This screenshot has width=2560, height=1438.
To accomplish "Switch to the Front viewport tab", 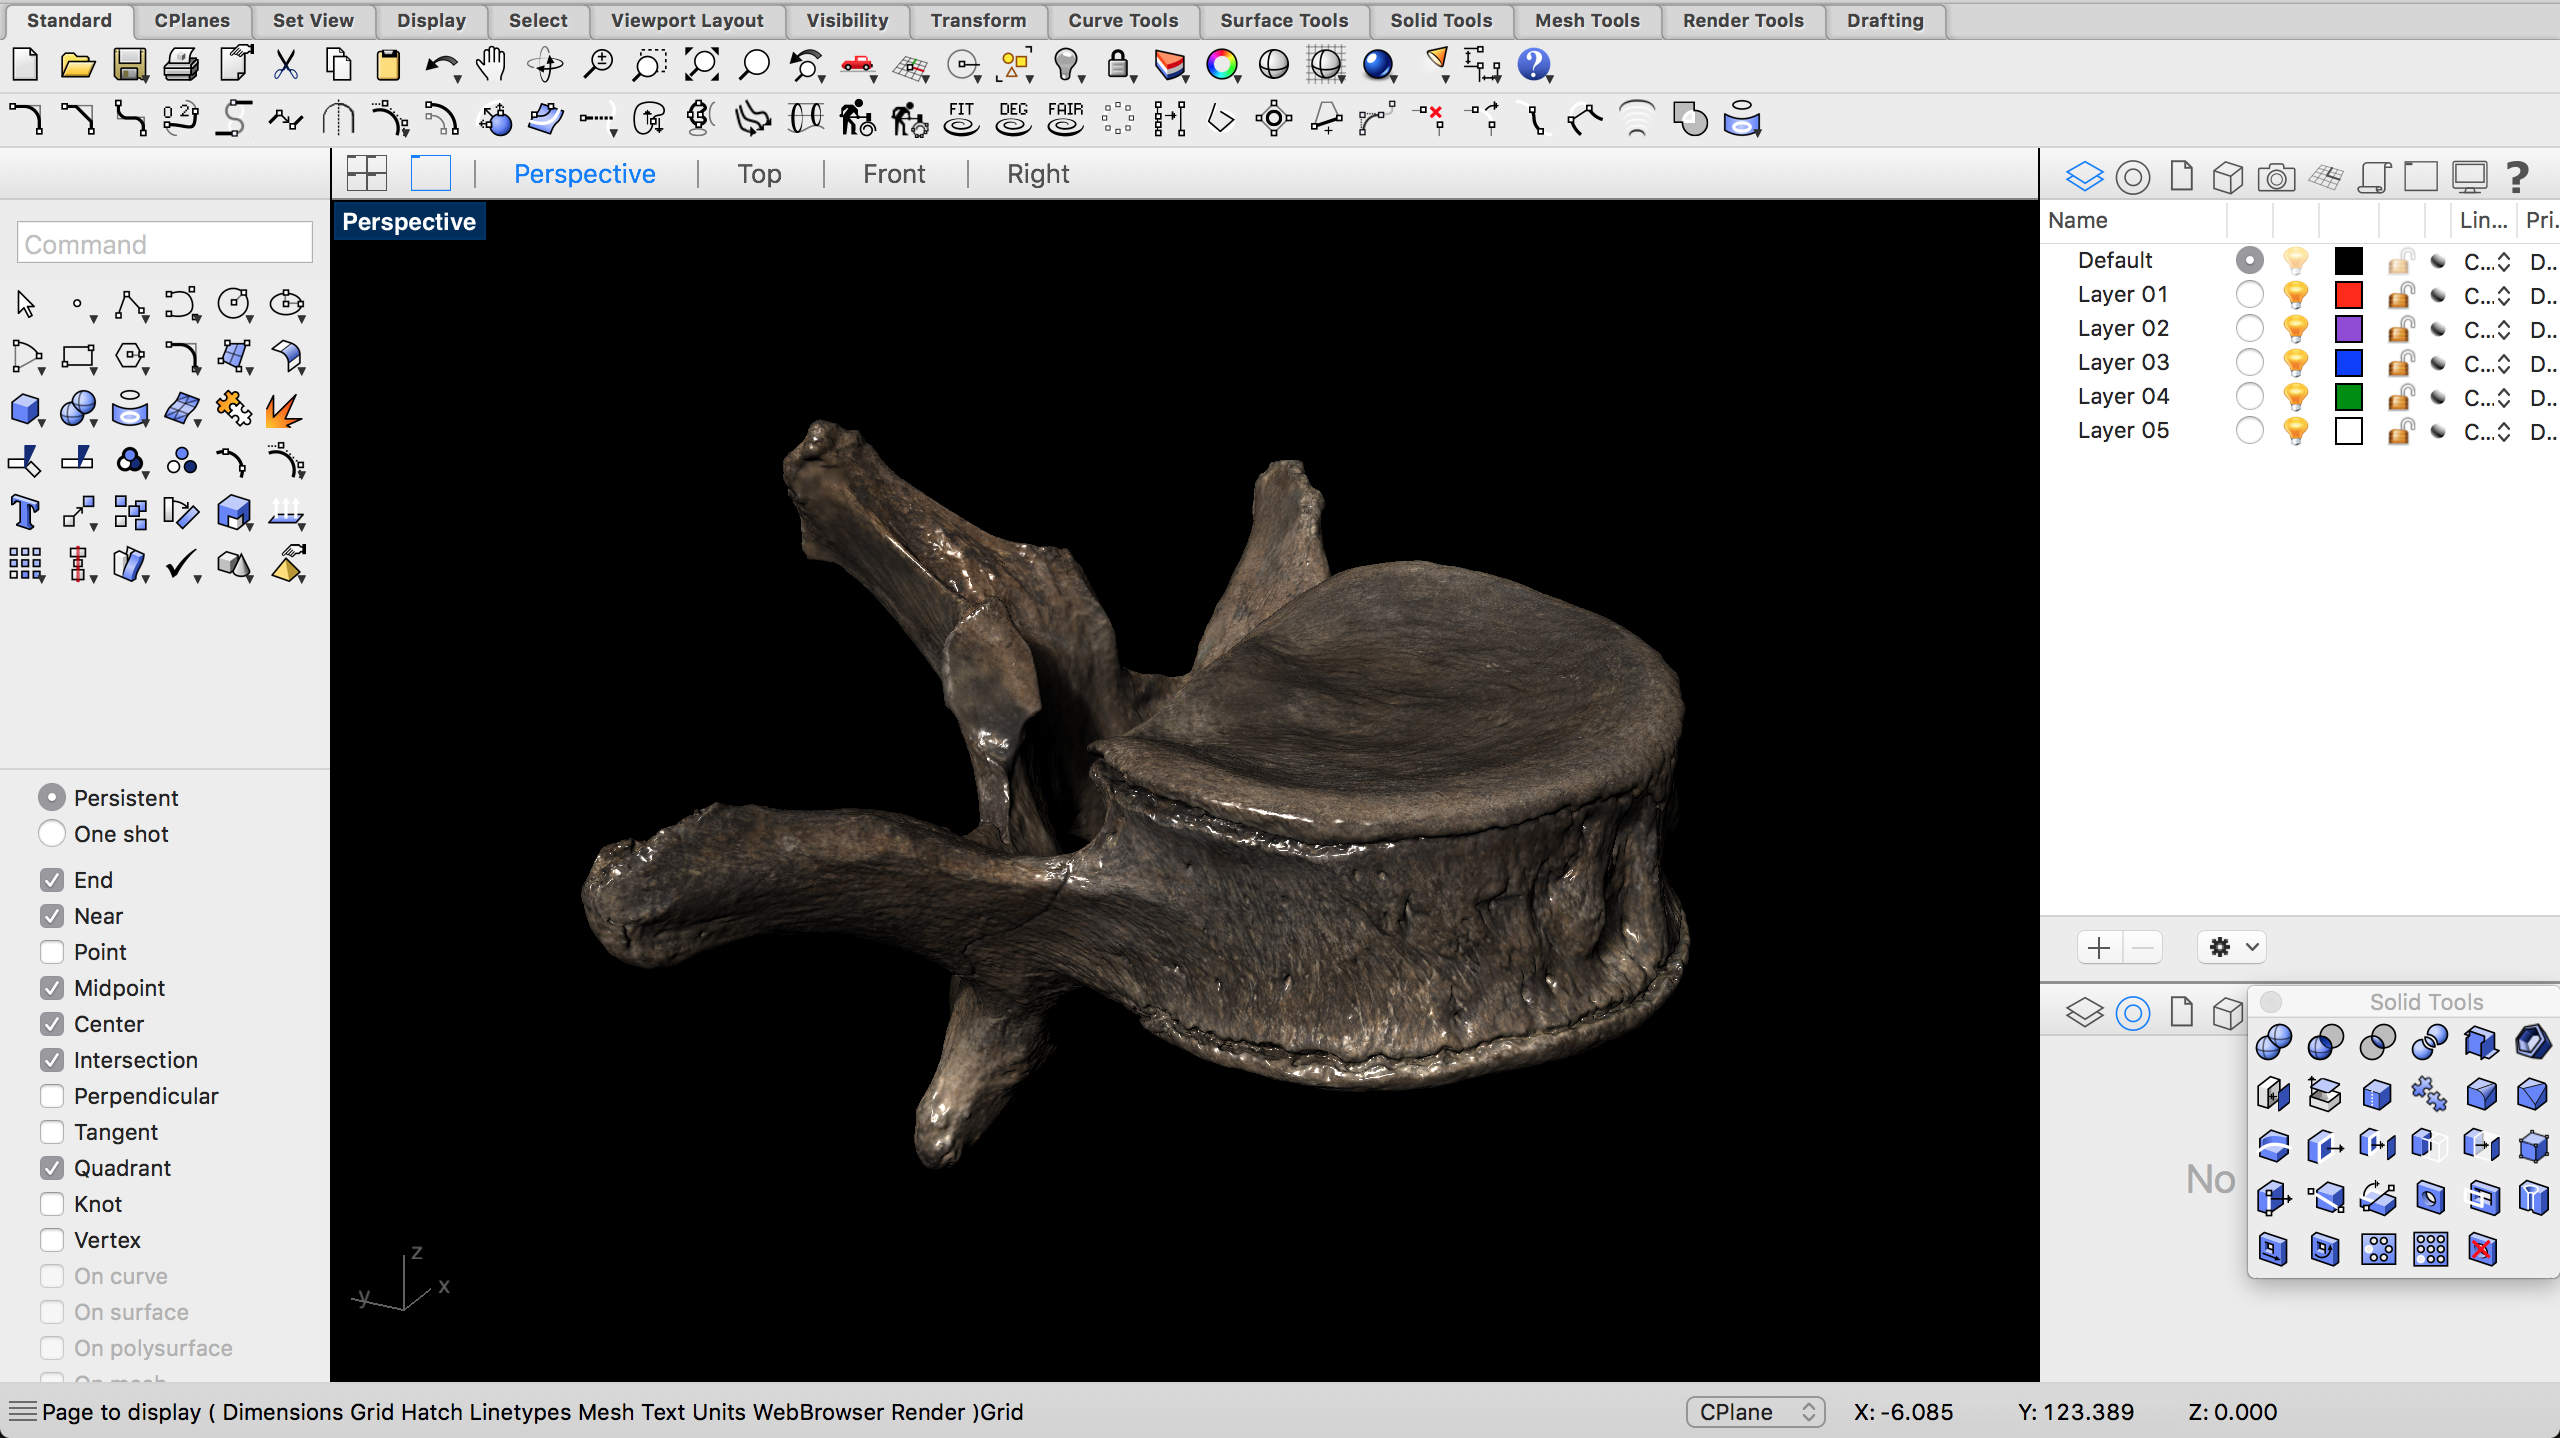I will tap(894, 174).
